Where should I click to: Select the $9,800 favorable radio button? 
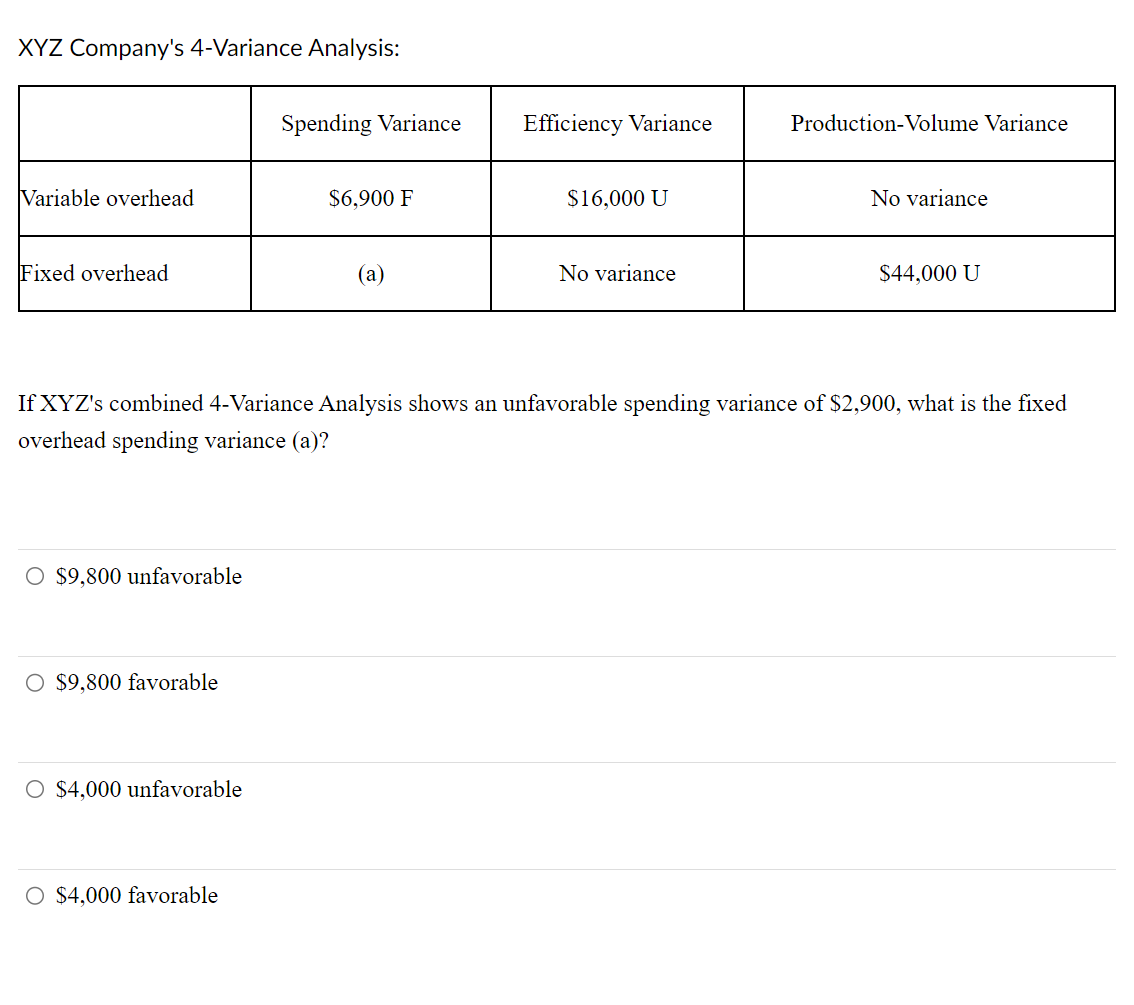point(34,682)
